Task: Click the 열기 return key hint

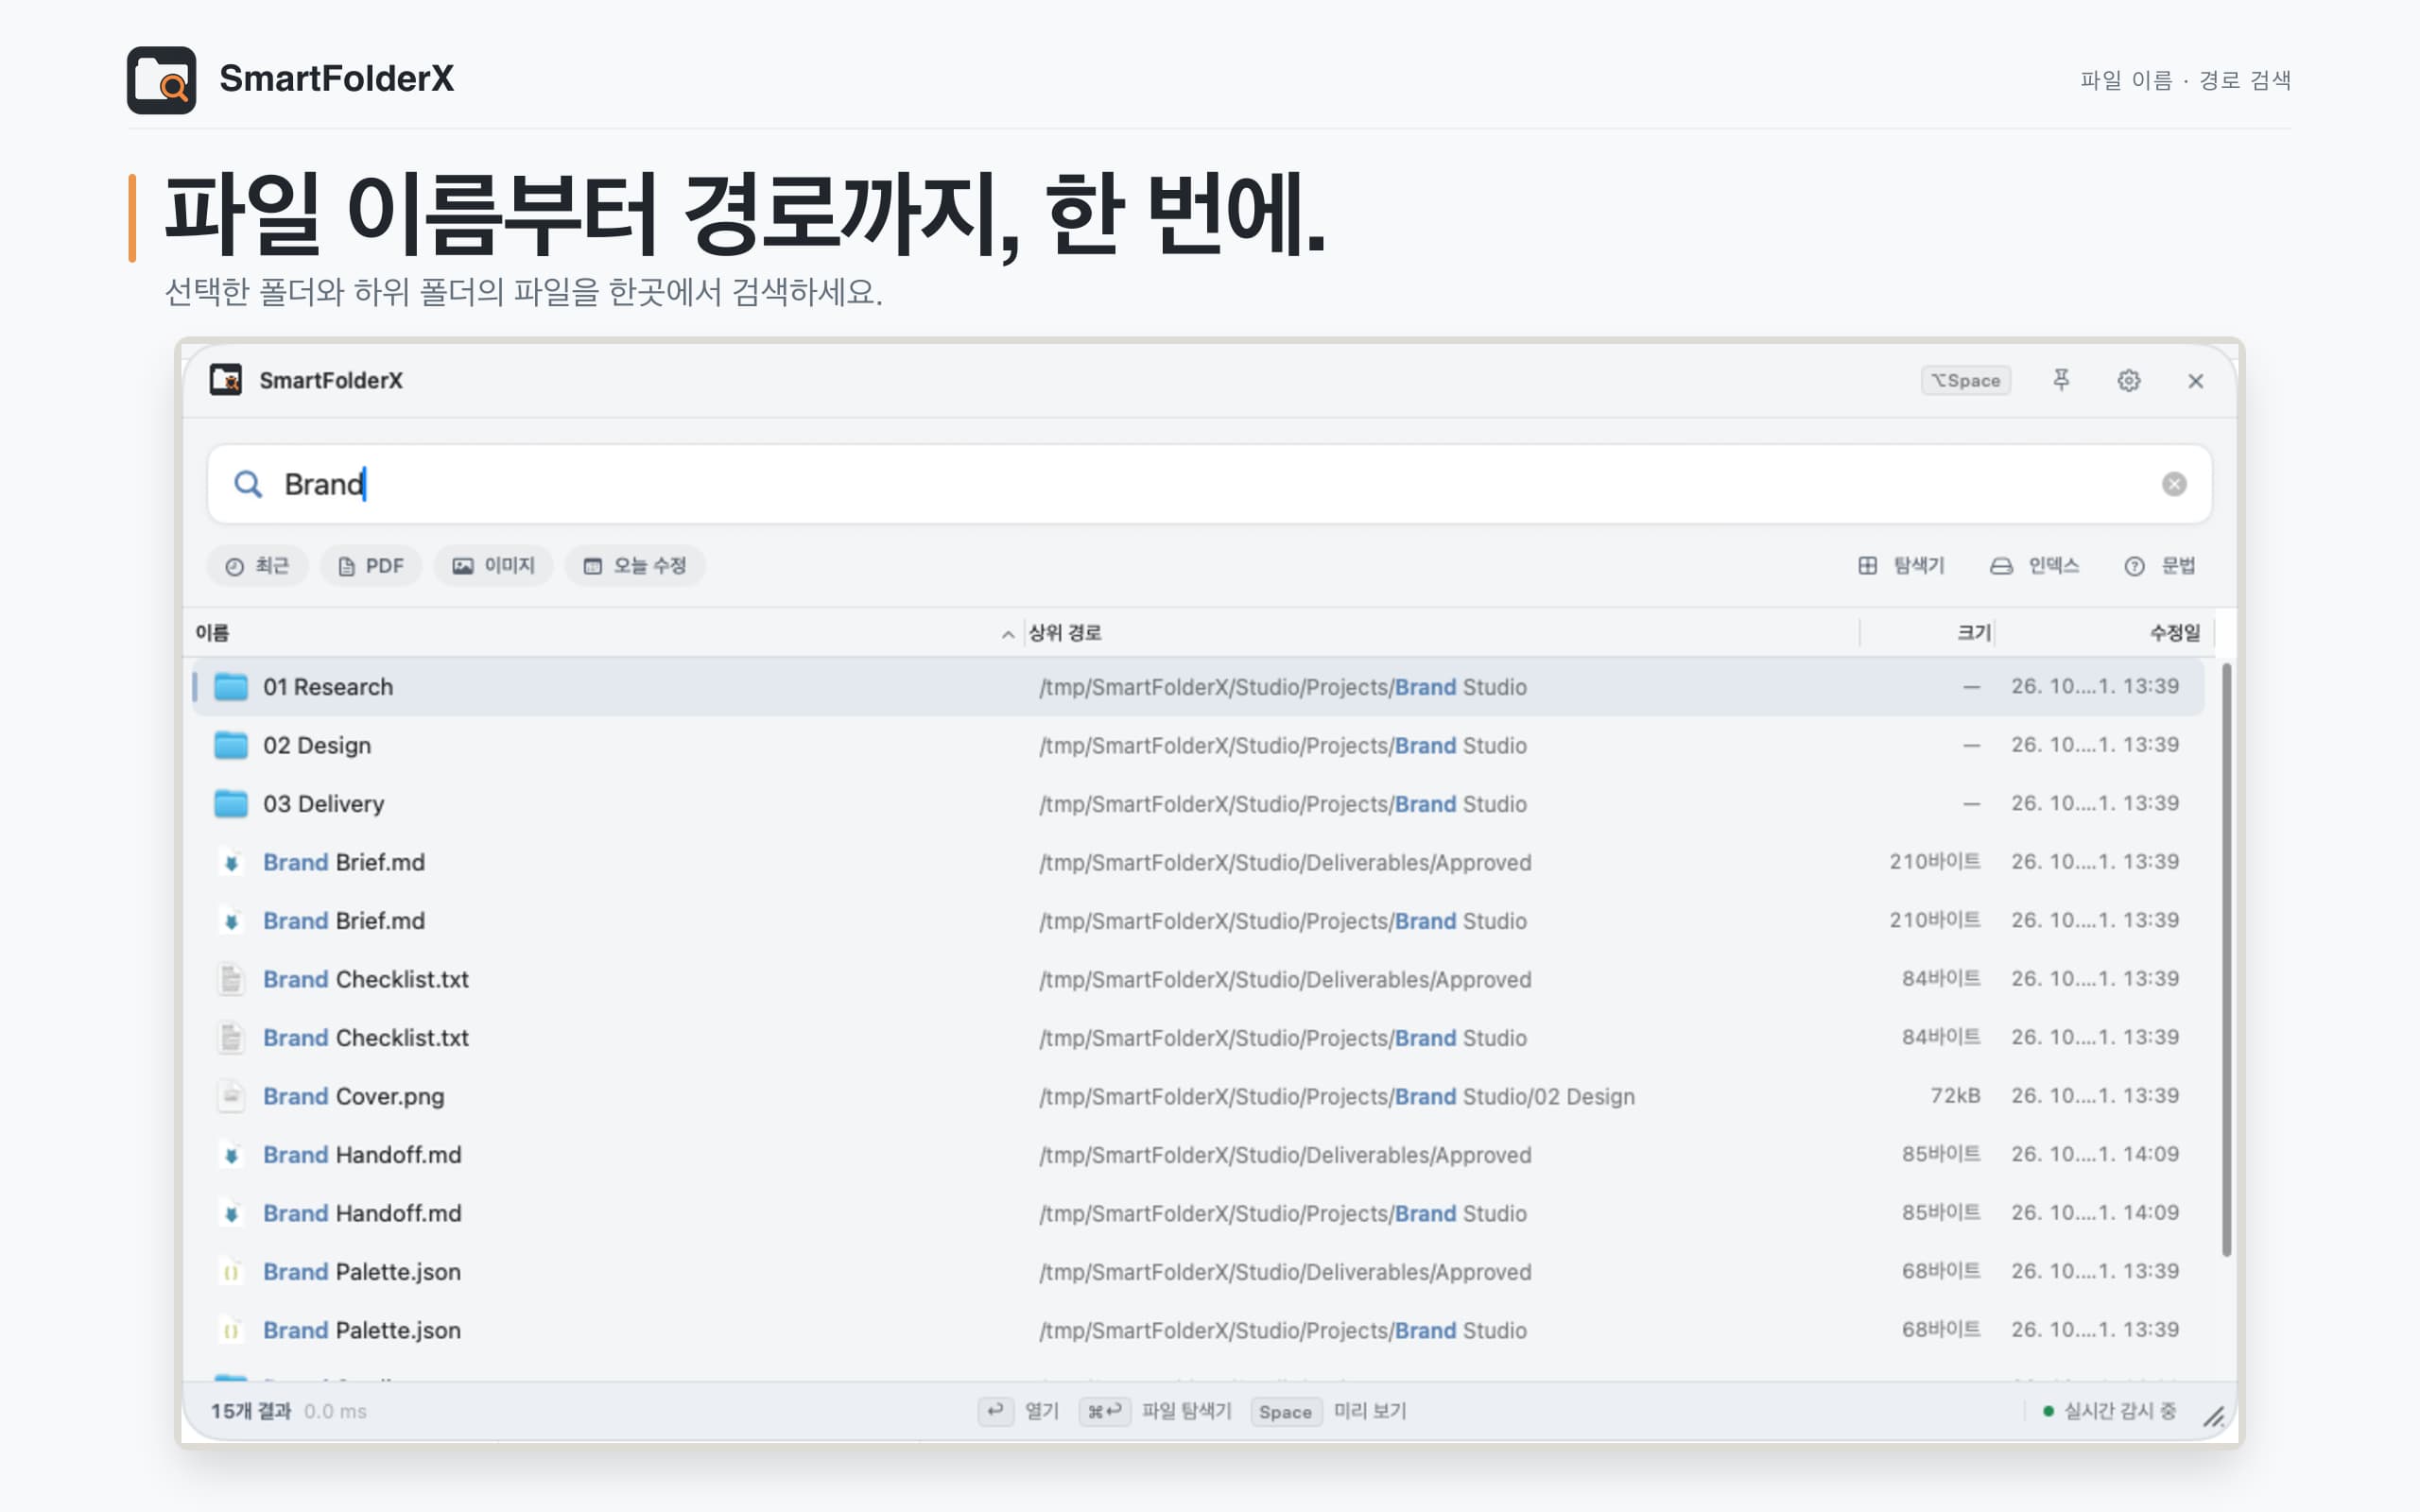Action: point(1019,1411)
